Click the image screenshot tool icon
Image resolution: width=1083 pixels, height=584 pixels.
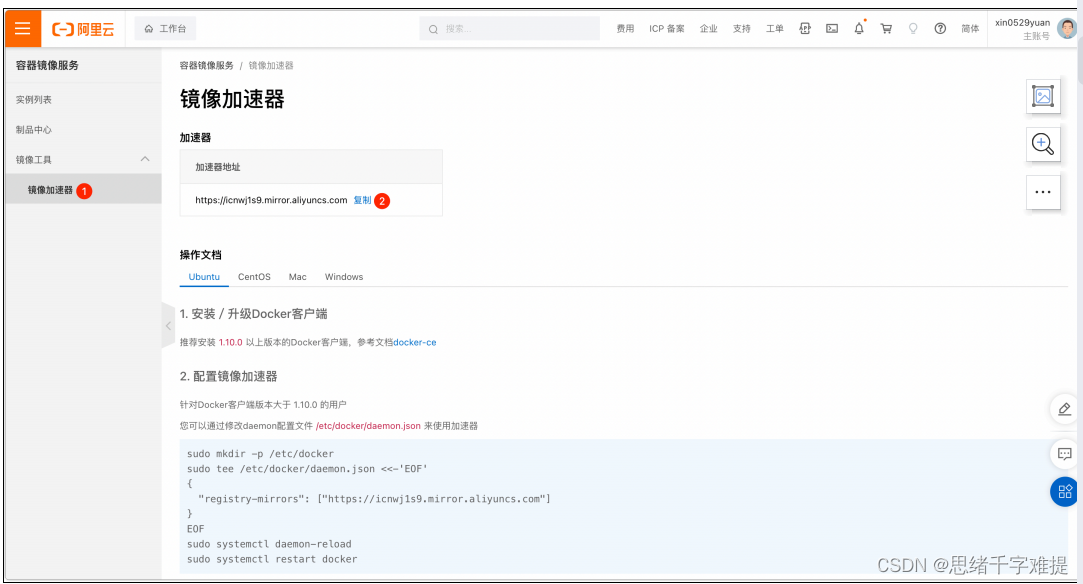click(1043, 96)
